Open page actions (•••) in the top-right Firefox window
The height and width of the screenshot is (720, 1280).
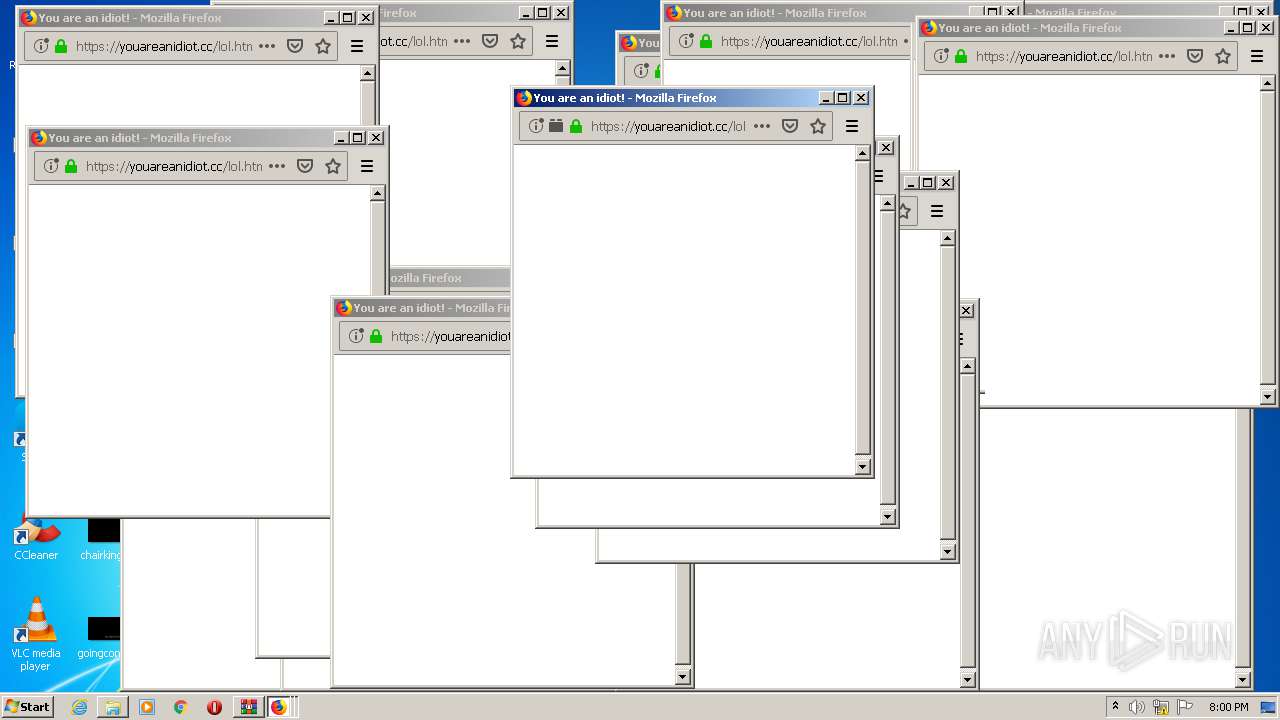click(x=1167, y=56)
